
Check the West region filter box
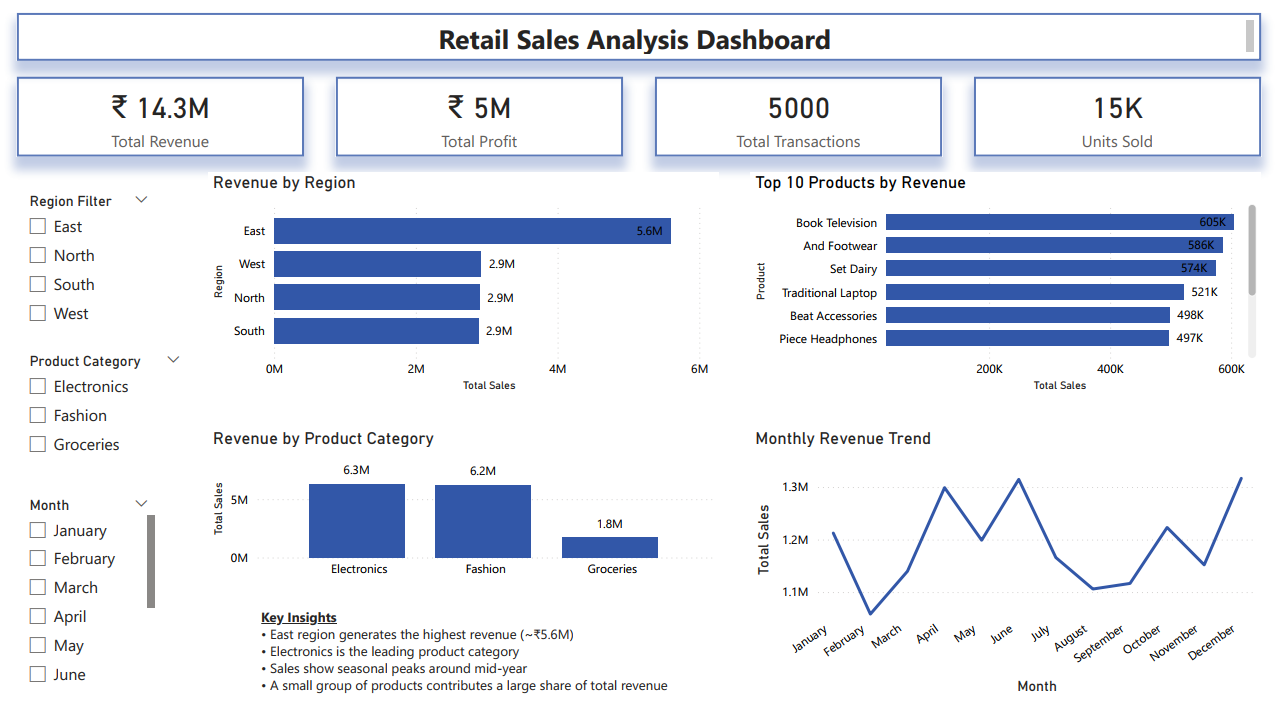(x=36, y=313)
